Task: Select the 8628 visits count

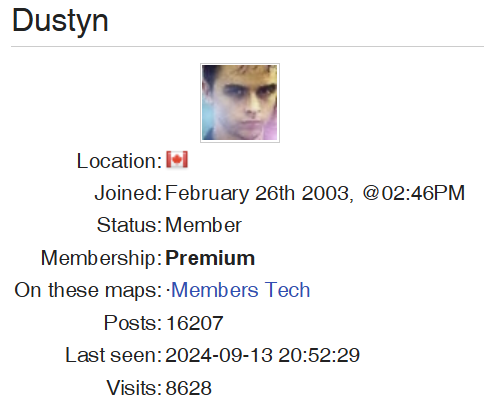Action: [188, 388]
